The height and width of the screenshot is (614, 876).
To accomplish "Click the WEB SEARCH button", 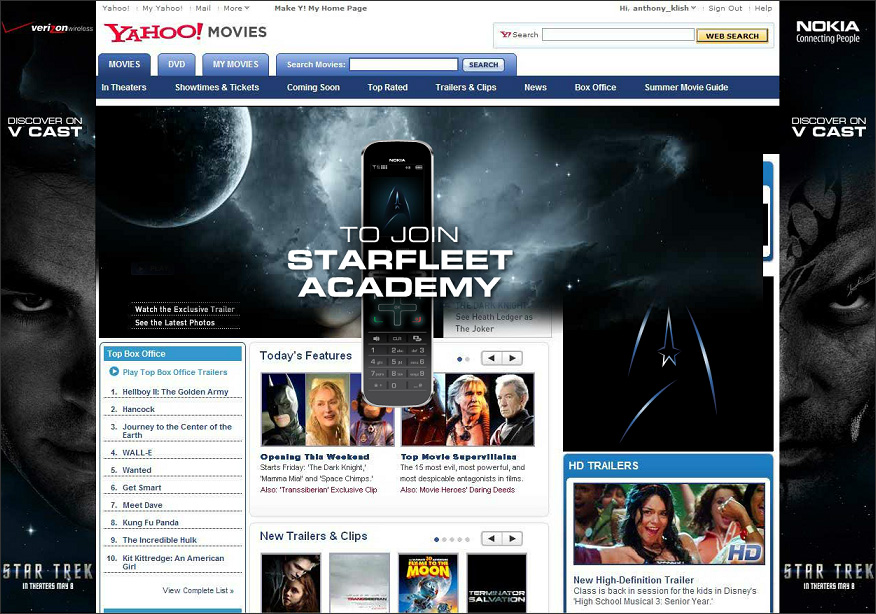I will (x=732, y=36).
